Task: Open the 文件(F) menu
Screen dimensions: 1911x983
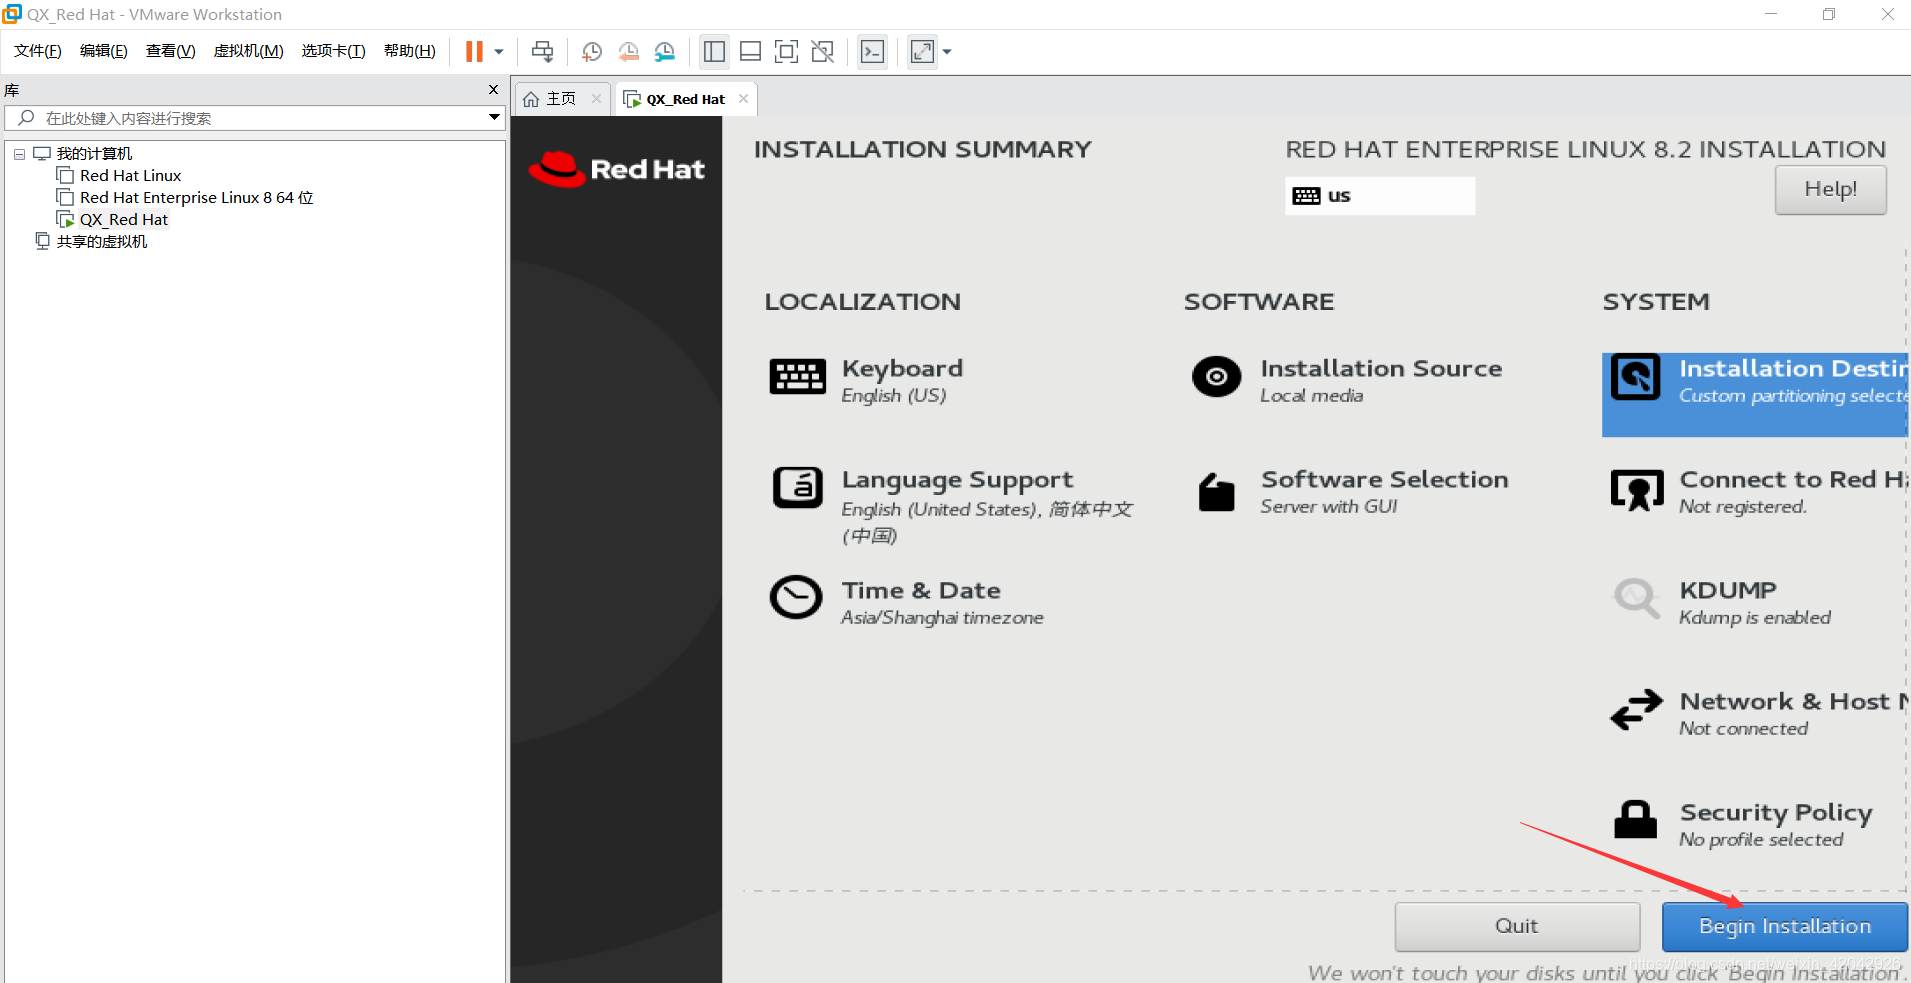Action: pyautogui.click(x=38, y=51)
